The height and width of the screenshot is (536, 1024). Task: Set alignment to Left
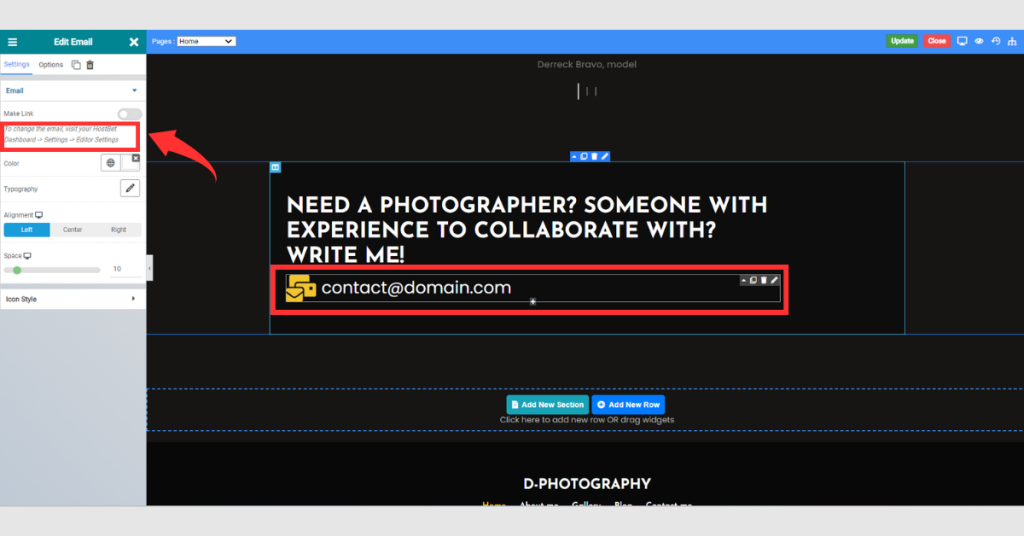(27, 230)
